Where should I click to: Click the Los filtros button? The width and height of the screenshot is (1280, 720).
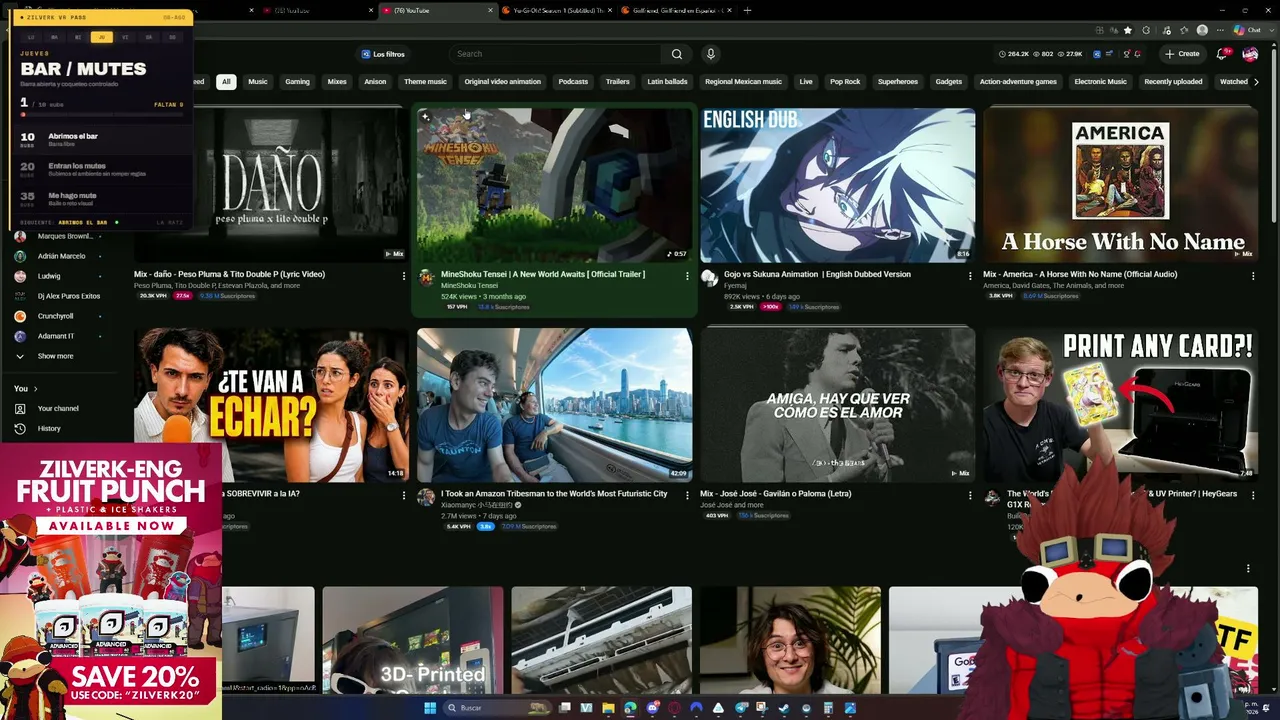(x=383, y=54)
